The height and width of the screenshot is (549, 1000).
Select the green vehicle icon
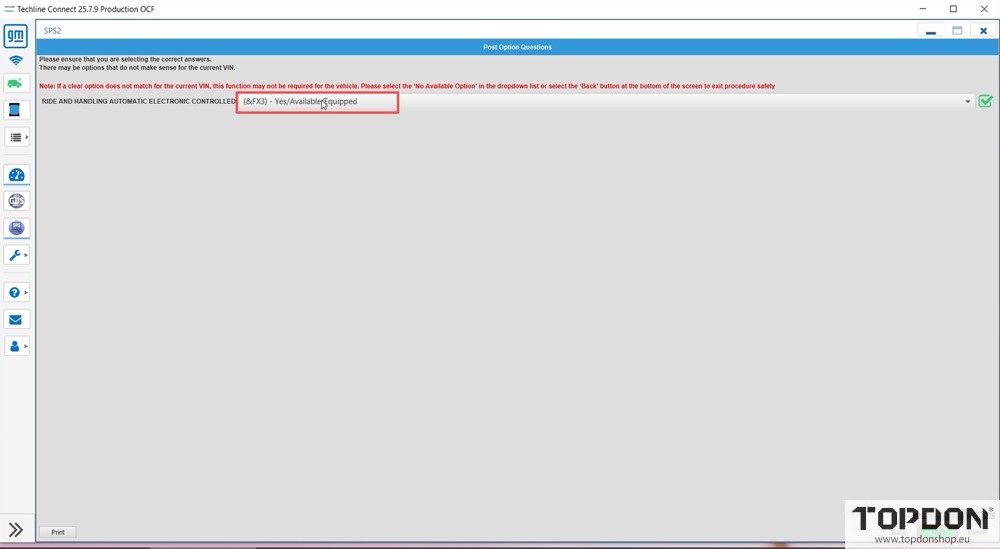coord(15,84)
